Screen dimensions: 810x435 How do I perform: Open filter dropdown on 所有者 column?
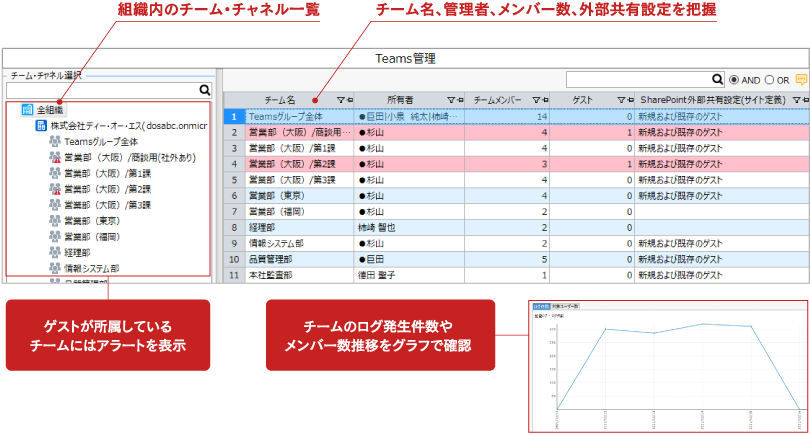(x=452, y=100)
